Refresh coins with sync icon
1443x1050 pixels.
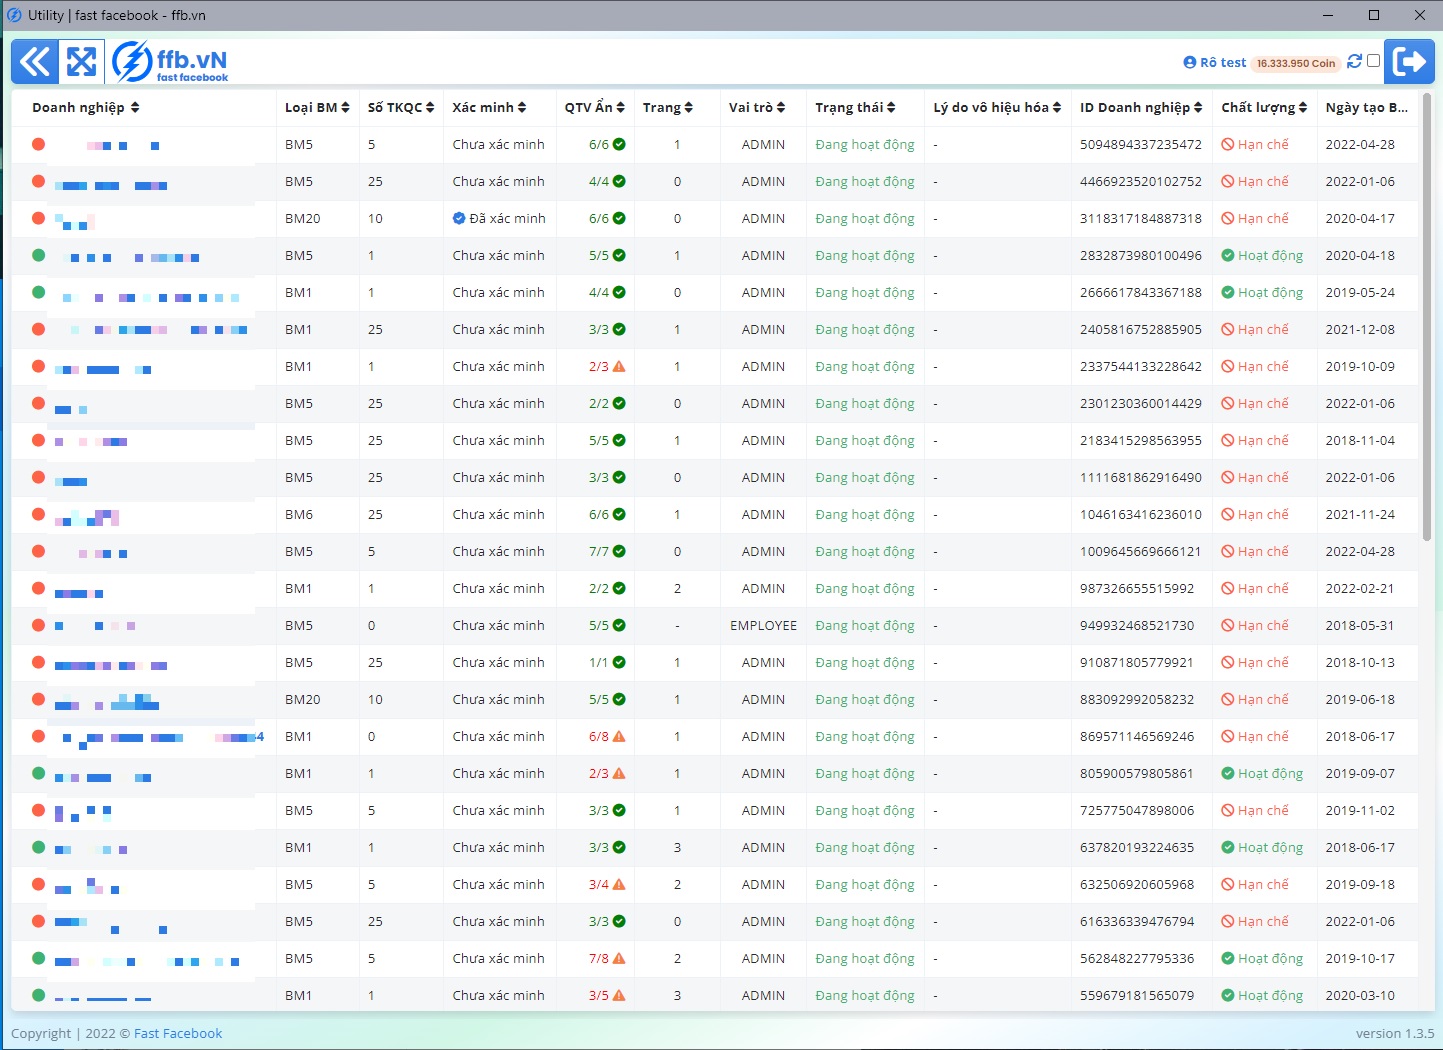point(1355,61)
